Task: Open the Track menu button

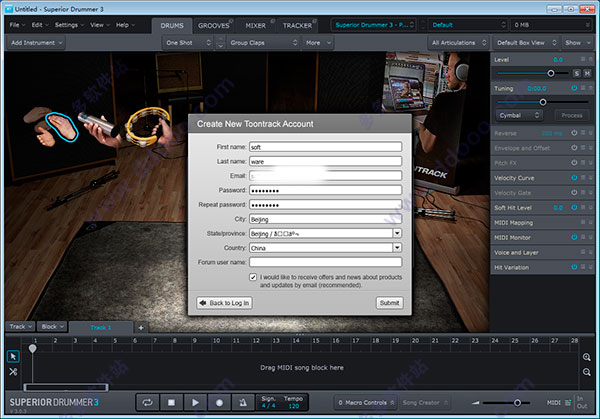Action: [x=20, y=326]
